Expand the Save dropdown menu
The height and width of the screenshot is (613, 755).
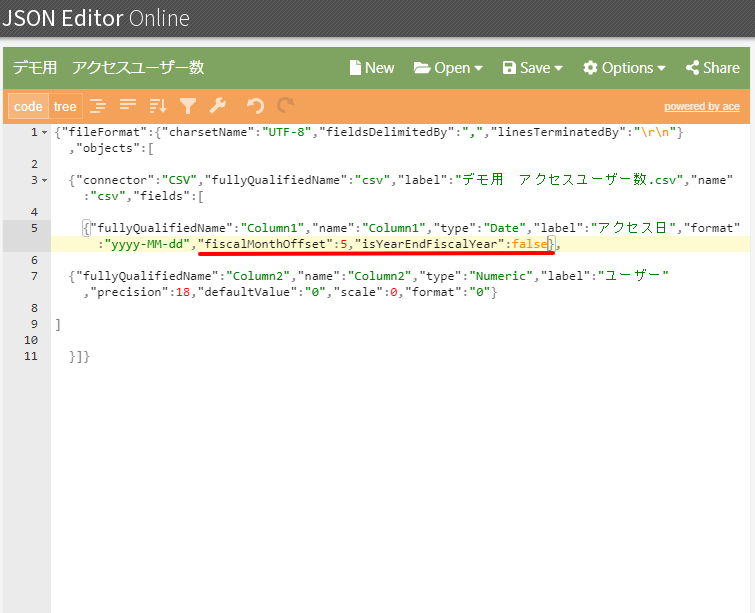pyautogui.click(x=532, y=68)
